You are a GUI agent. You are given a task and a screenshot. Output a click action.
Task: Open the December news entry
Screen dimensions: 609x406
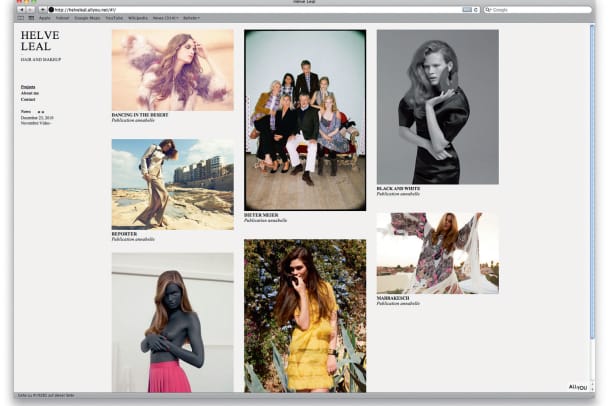37,118
